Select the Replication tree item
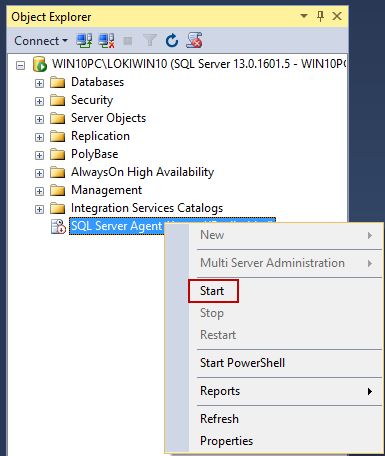Image resolution: width=385 pixels, height=456 pixels. pos(100,136)
